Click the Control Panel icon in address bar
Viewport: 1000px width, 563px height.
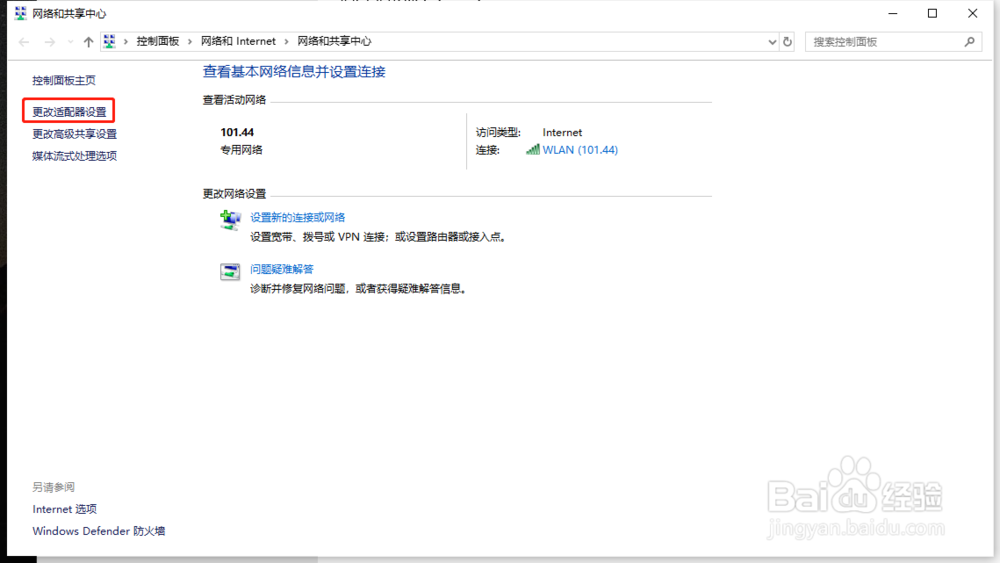[110, 41]
